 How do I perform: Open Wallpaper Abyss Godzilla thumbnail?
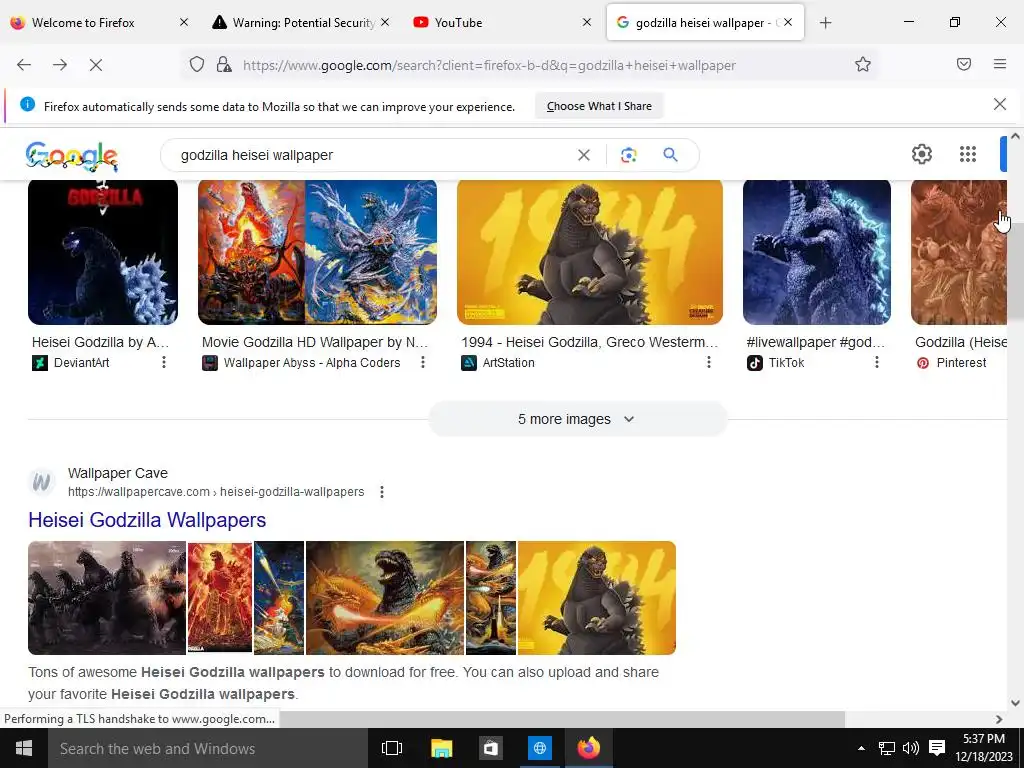click(x=317, y=252)
